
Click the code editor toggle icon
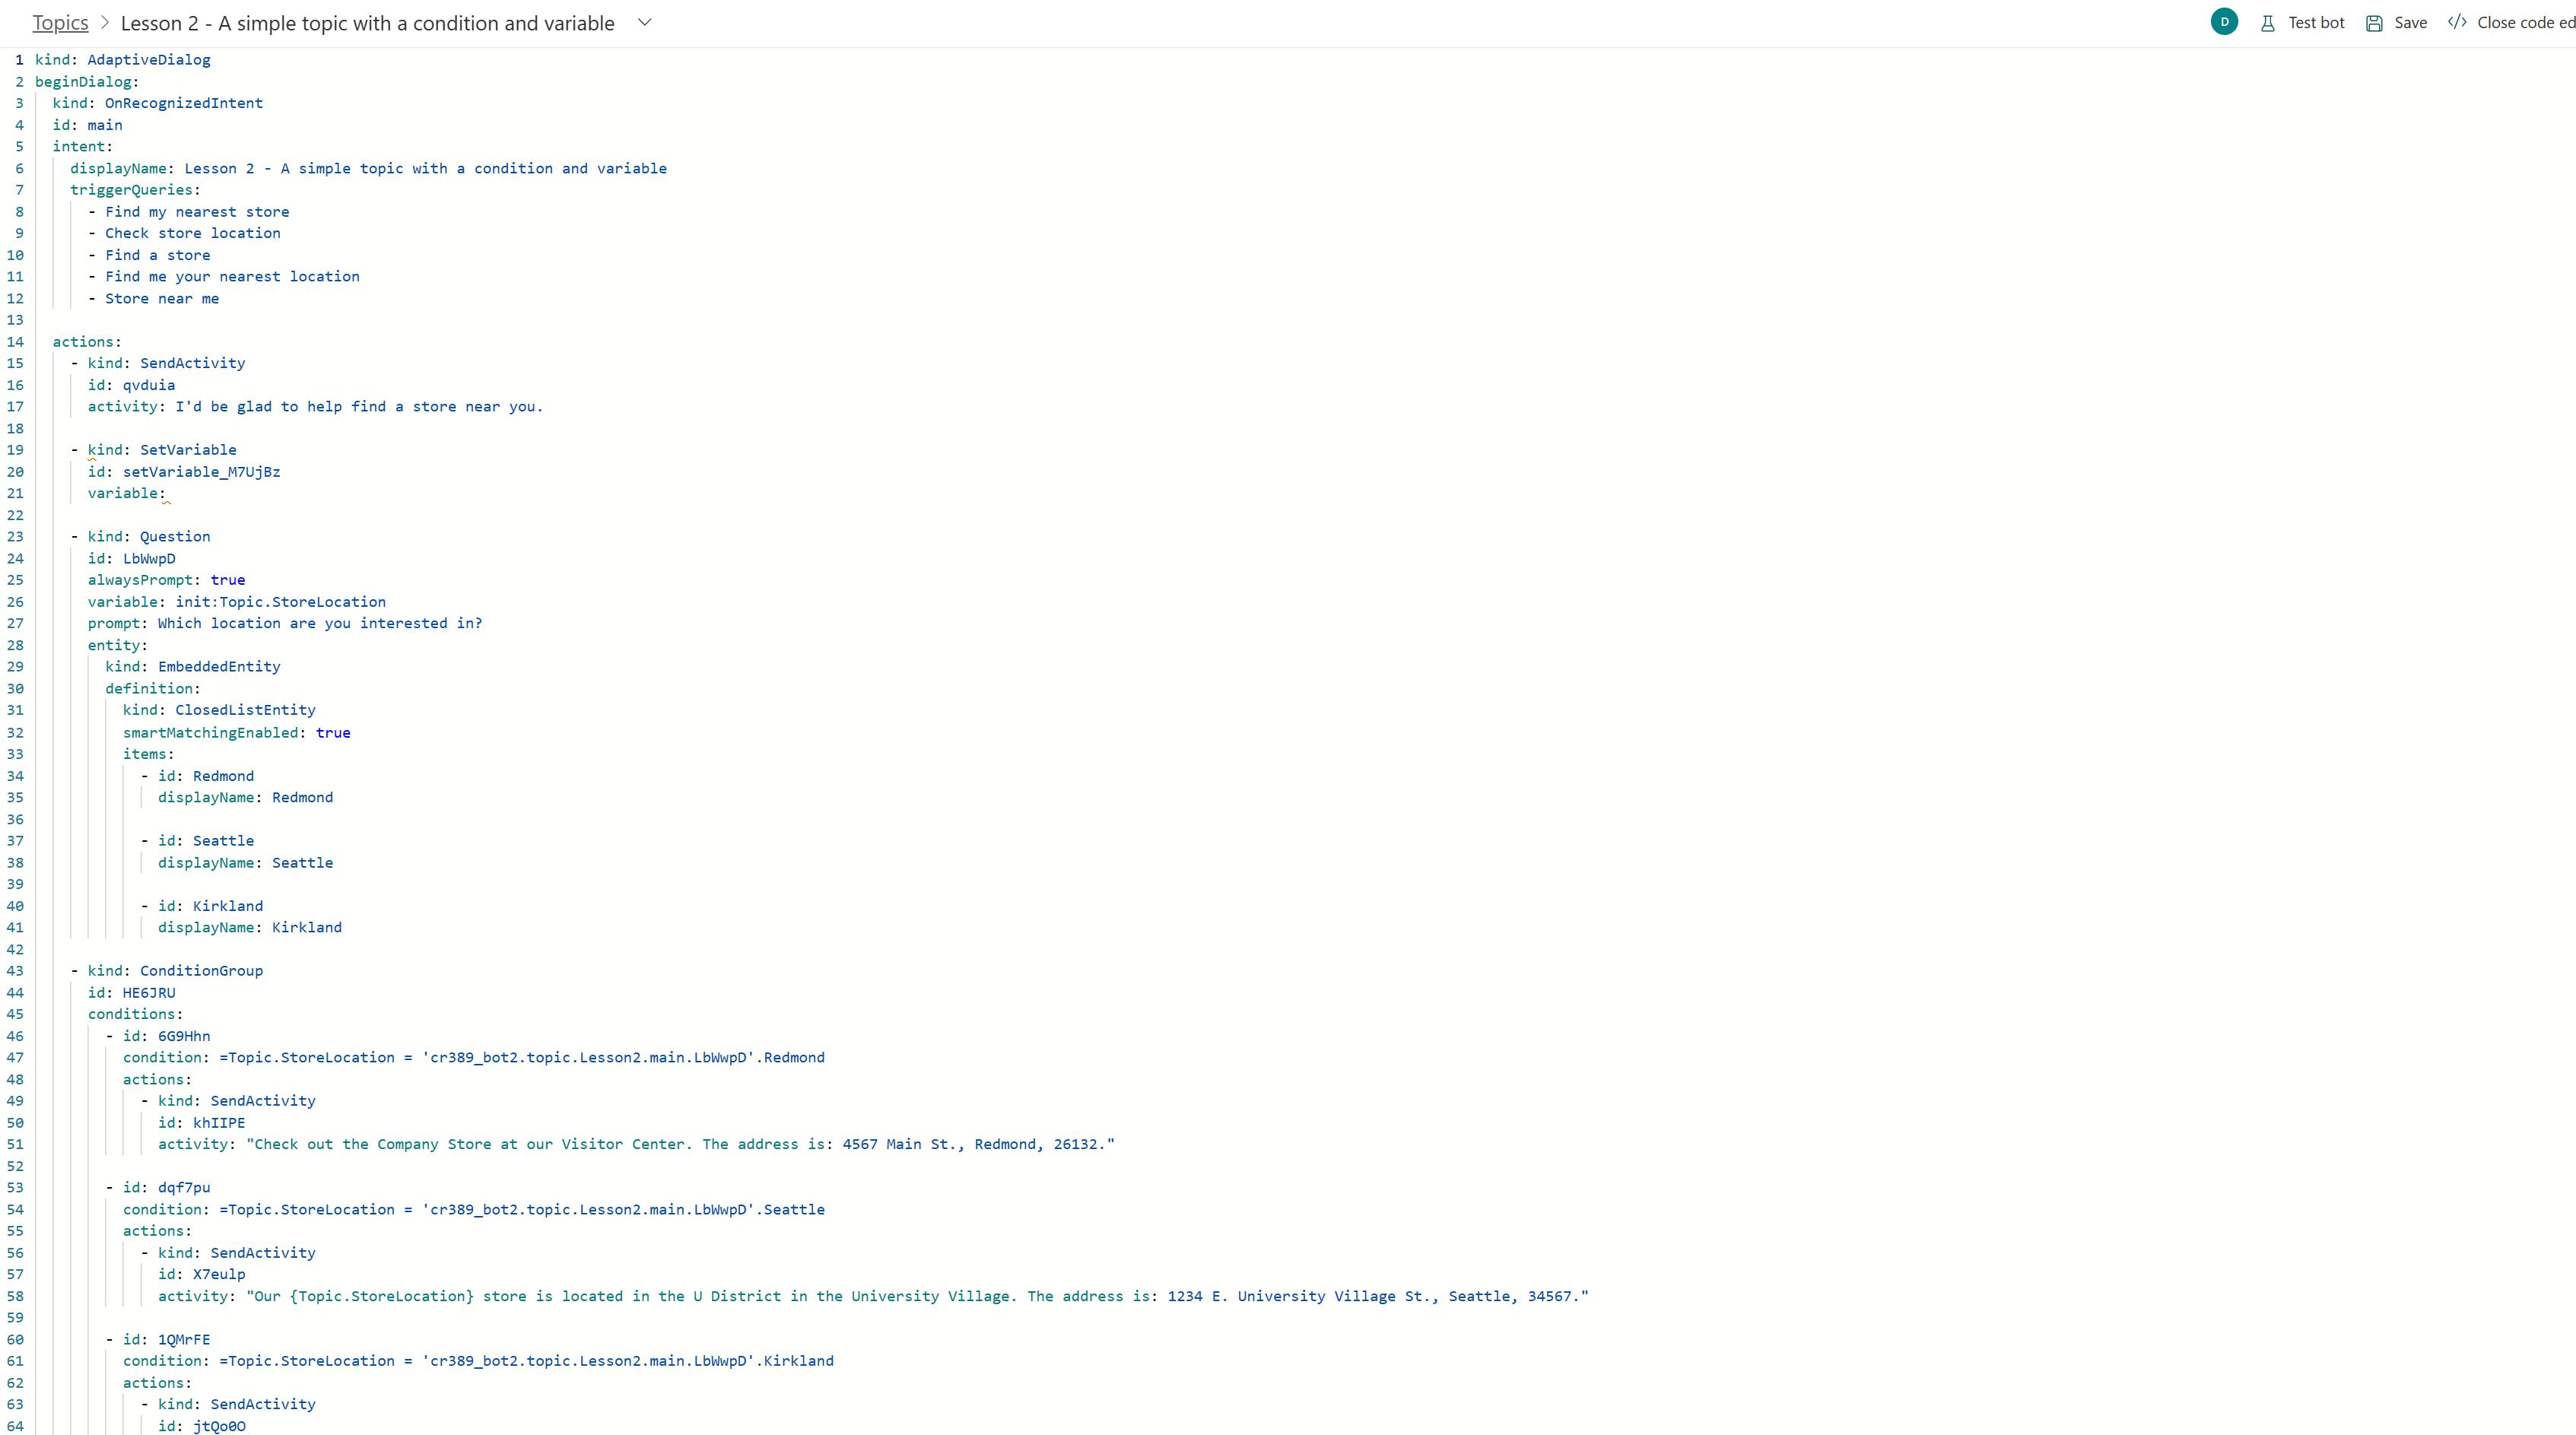2457,21
